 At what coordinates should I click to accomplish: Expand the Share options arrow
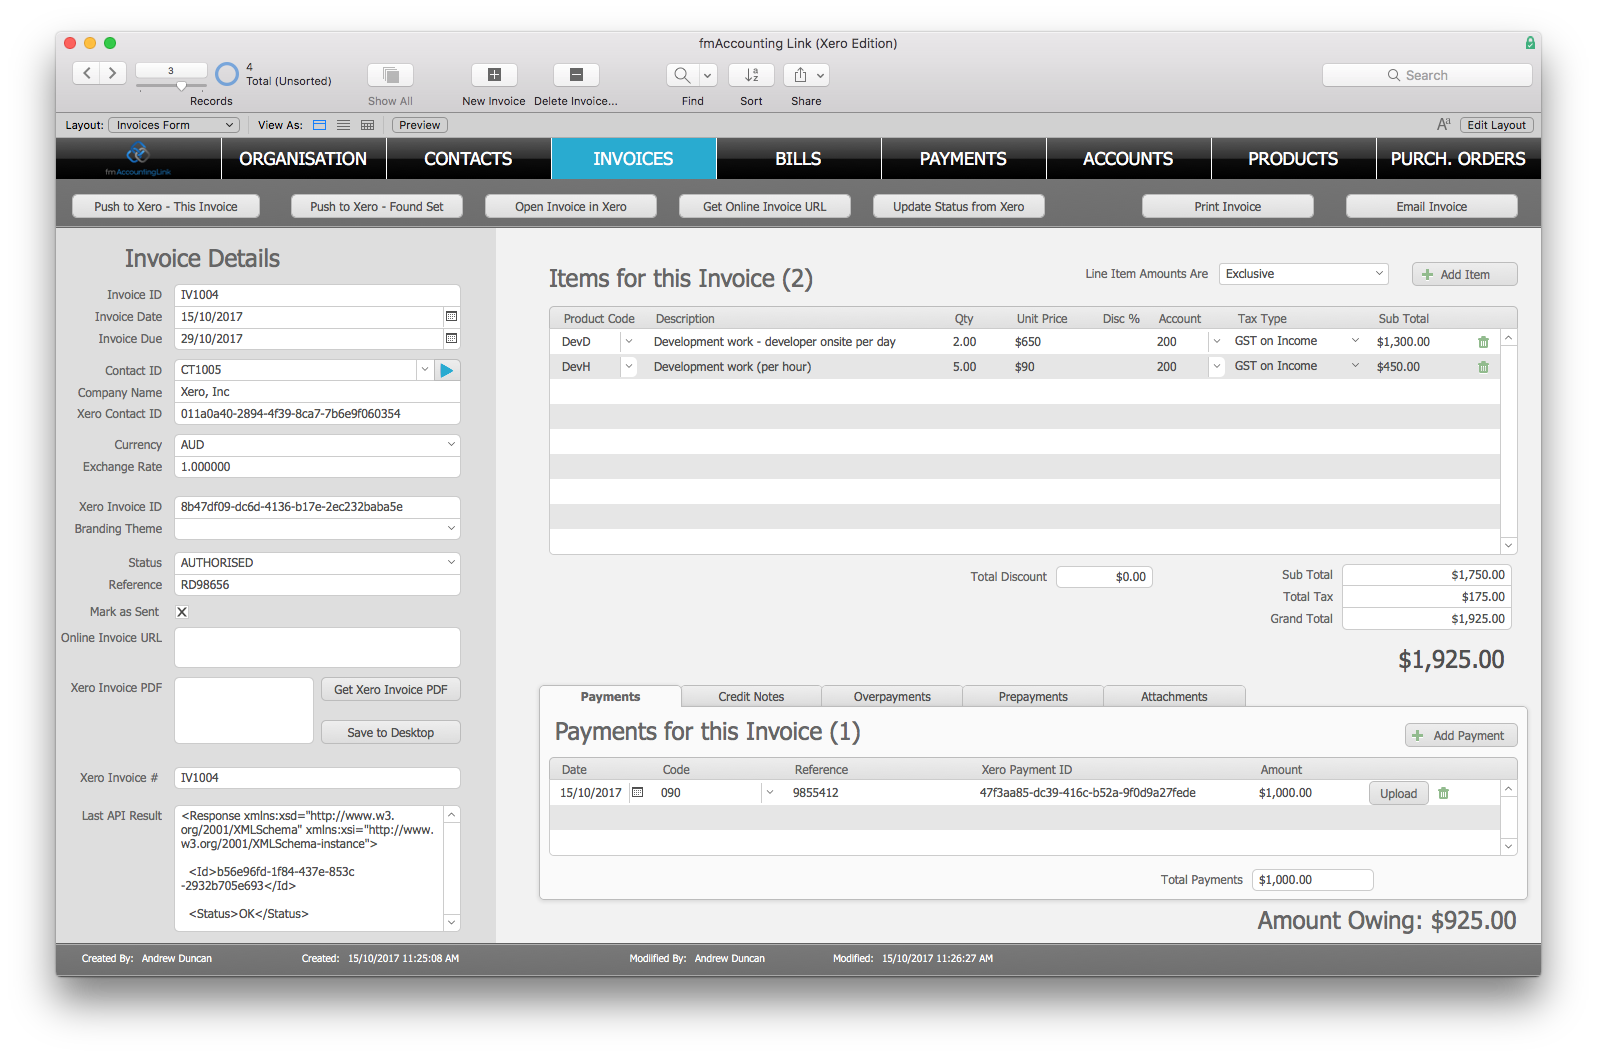pyautogui.click(x=821, y=75)
